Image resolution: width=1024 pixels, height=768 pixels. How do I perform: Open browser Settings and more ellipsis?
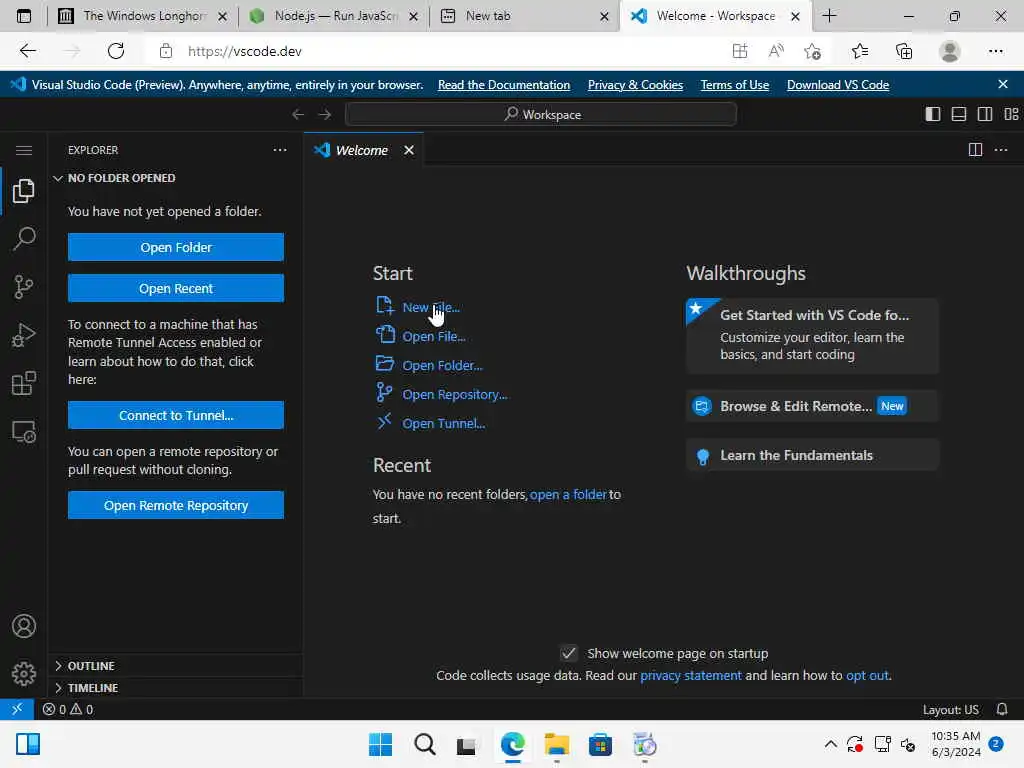pyautogui.click(x=995, y=51)
